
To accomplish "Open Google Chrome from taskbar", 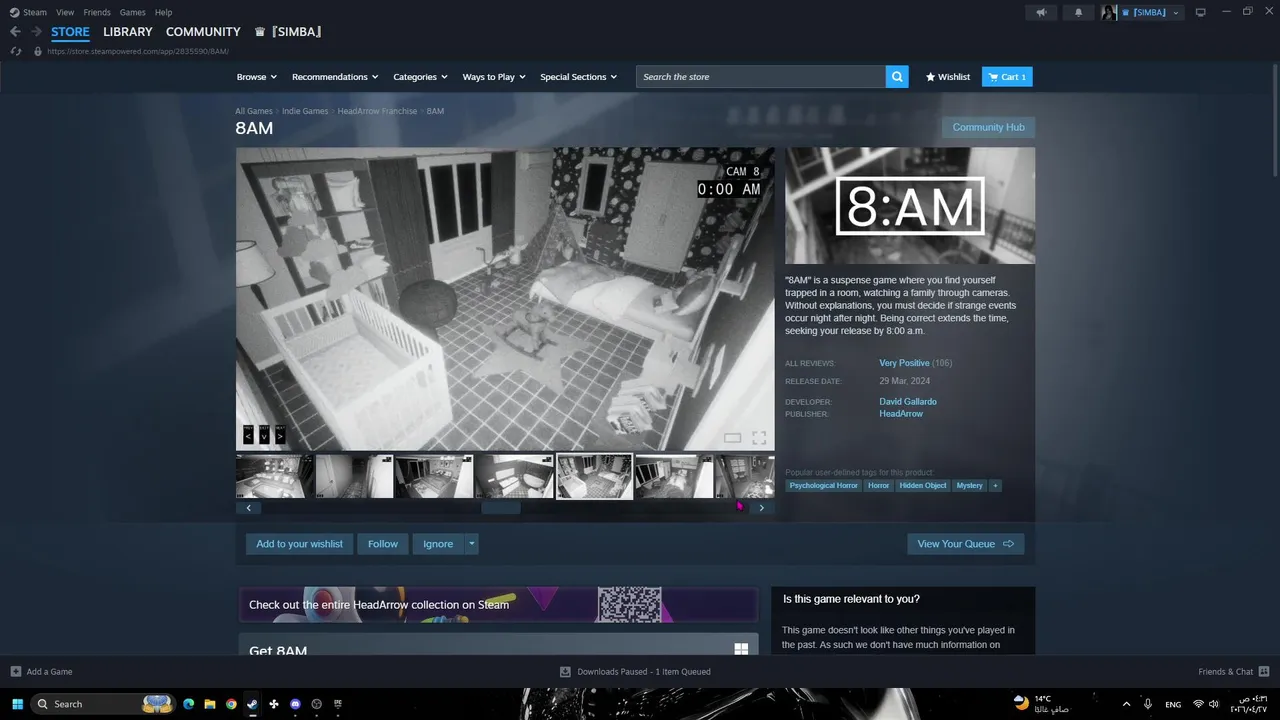I will [231, 704].
